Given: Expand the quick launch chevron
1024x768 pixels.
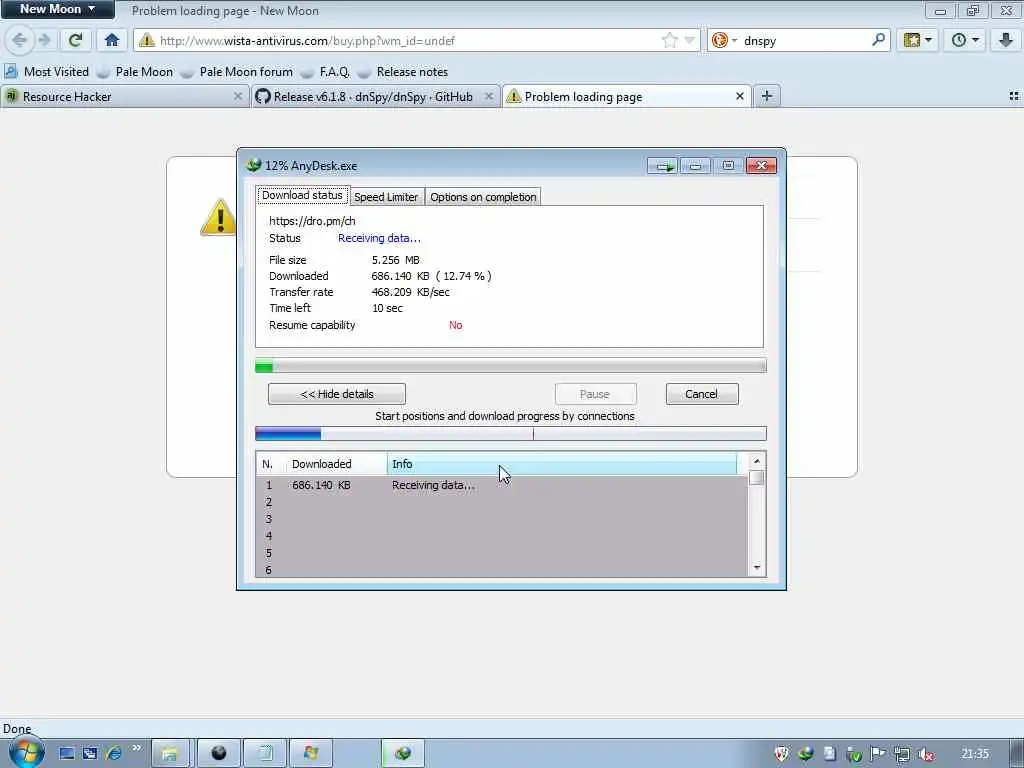Looking at the screenshot, I should click(136, 748).
